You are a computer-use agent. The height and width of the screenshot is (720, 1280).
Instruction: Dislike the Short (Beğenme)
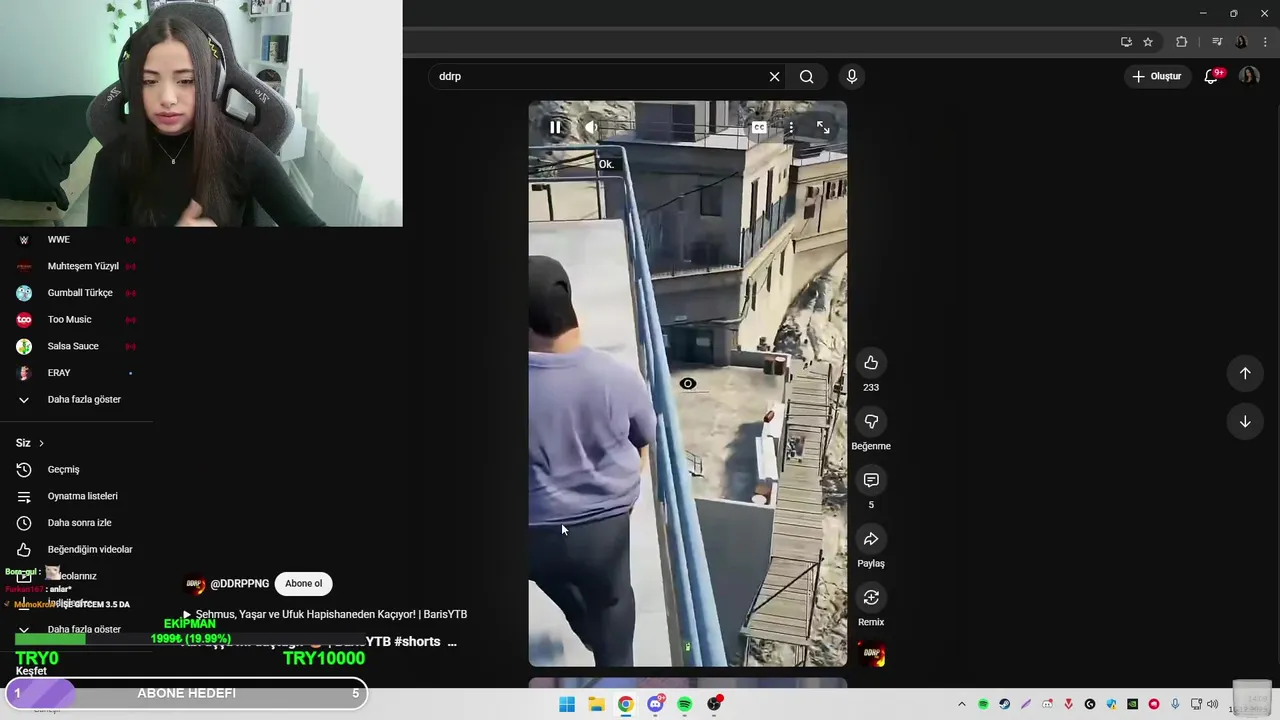coord(871,422)
